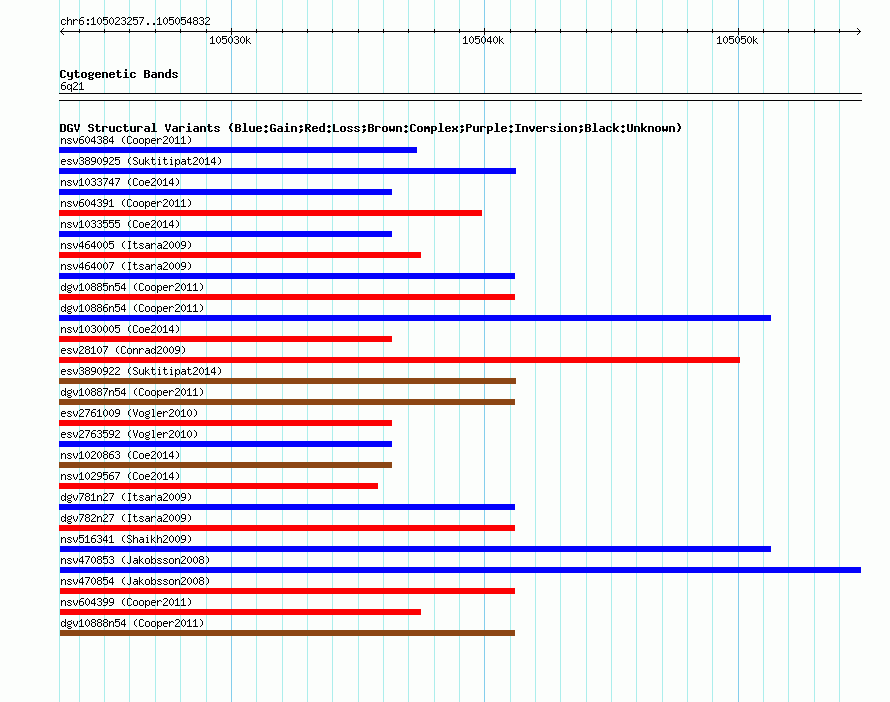Select the red loss bar for nsv604391
890x702 pixels.
pyautogui.click(x=271, y=213)
